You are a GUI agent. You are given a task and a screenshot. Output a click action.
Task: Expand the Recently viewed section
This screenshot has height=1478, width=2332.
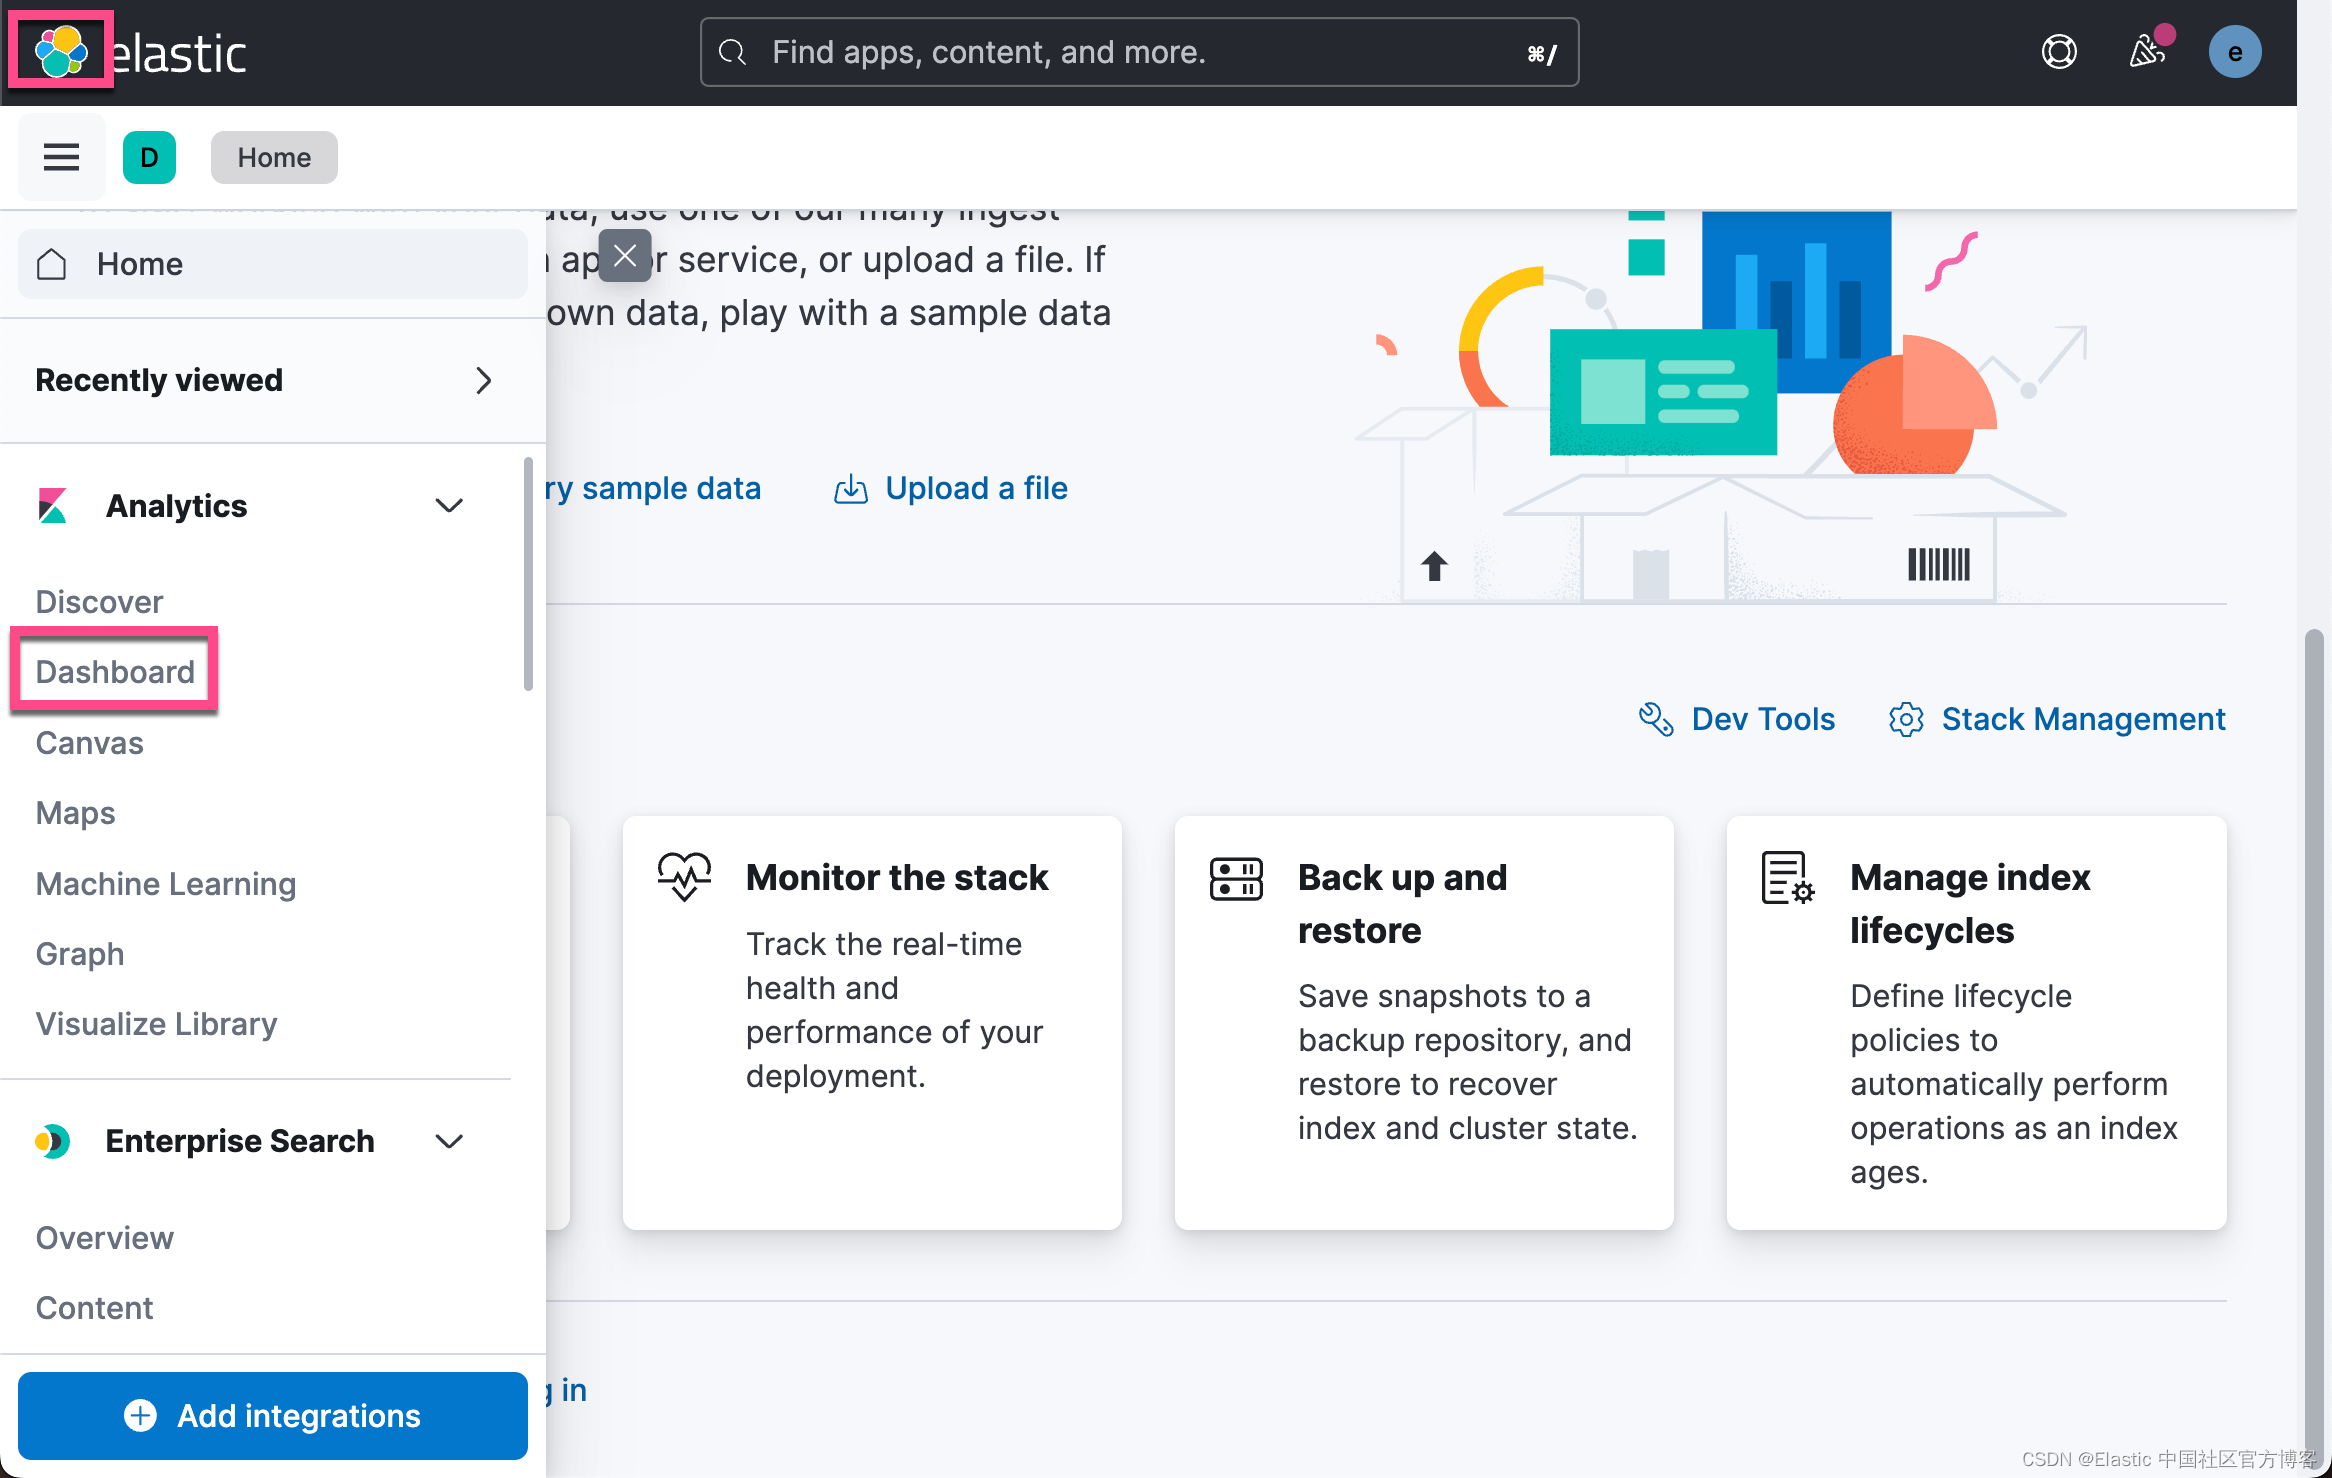click(483, 380)
